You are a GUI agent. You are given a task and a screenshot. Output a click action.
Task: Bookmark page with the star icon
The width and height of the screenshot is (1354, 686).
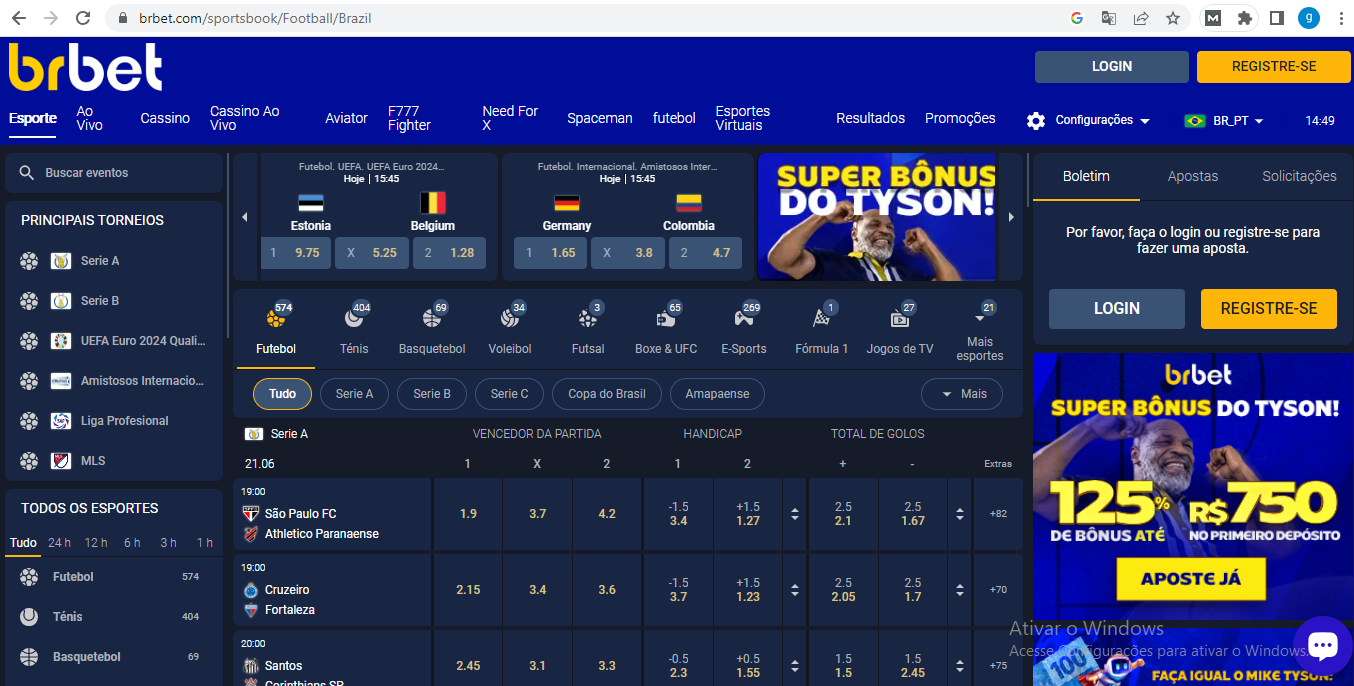click(x=1173, y=18)
